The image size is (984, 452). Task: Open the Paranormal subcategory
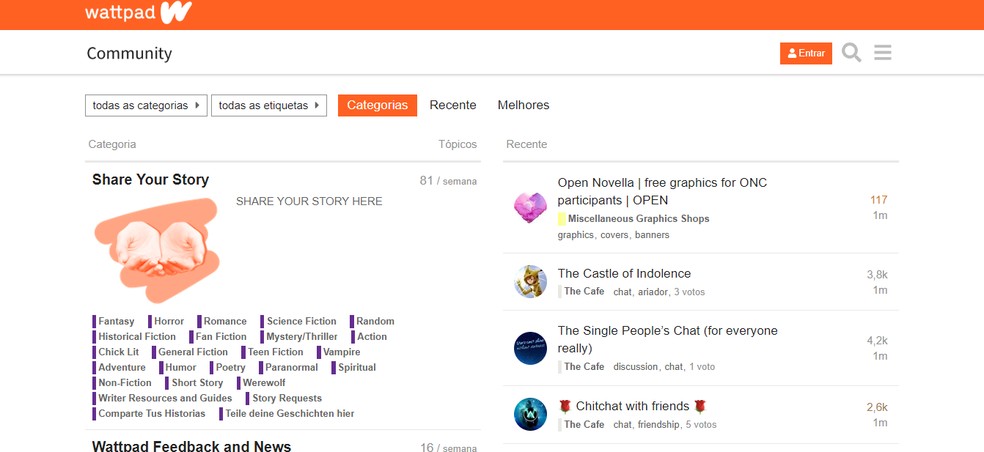coord(291,367)
